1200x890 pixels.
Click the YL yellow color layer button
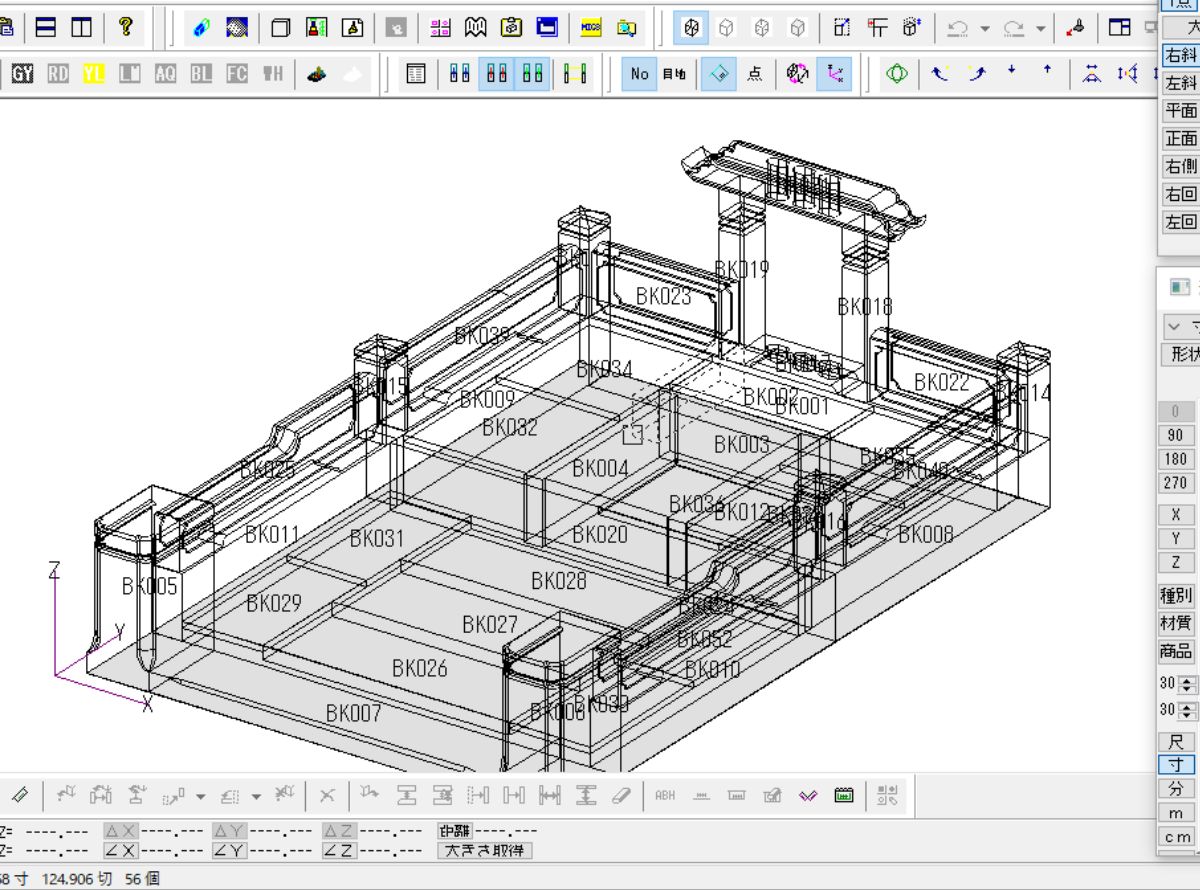[94, 74]
